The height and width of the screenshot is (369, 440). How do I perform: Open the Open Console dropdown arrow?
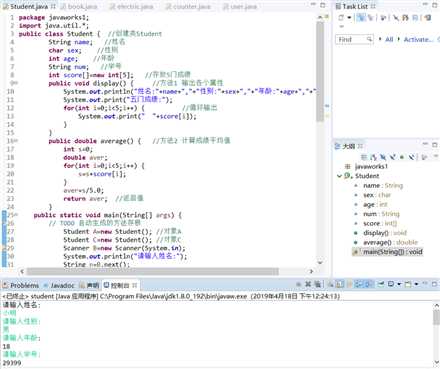pyautogui.click(x=416, y=284)
